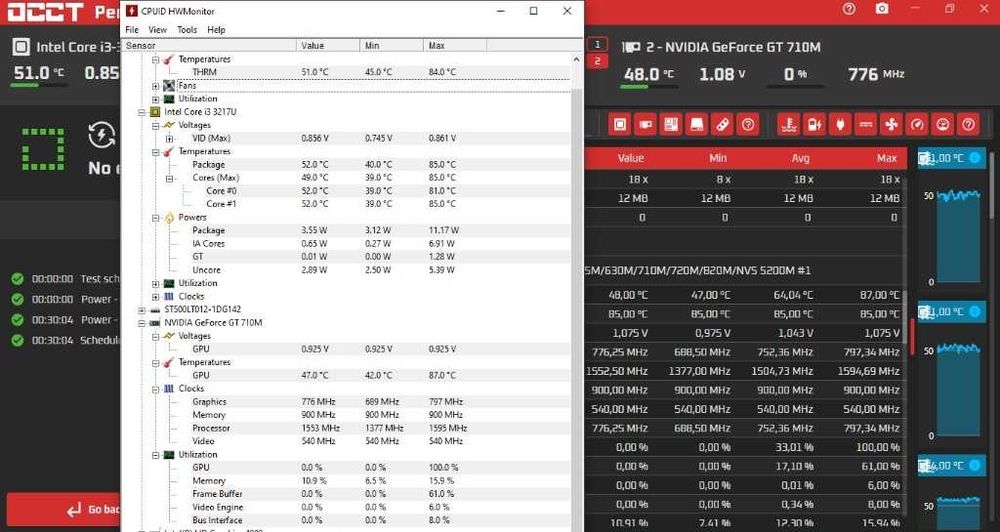Viewport: 1000px width, 532px height.
Task: Click the NVIDIA GeForce GT 710M card icon
Action: point(154,323)
